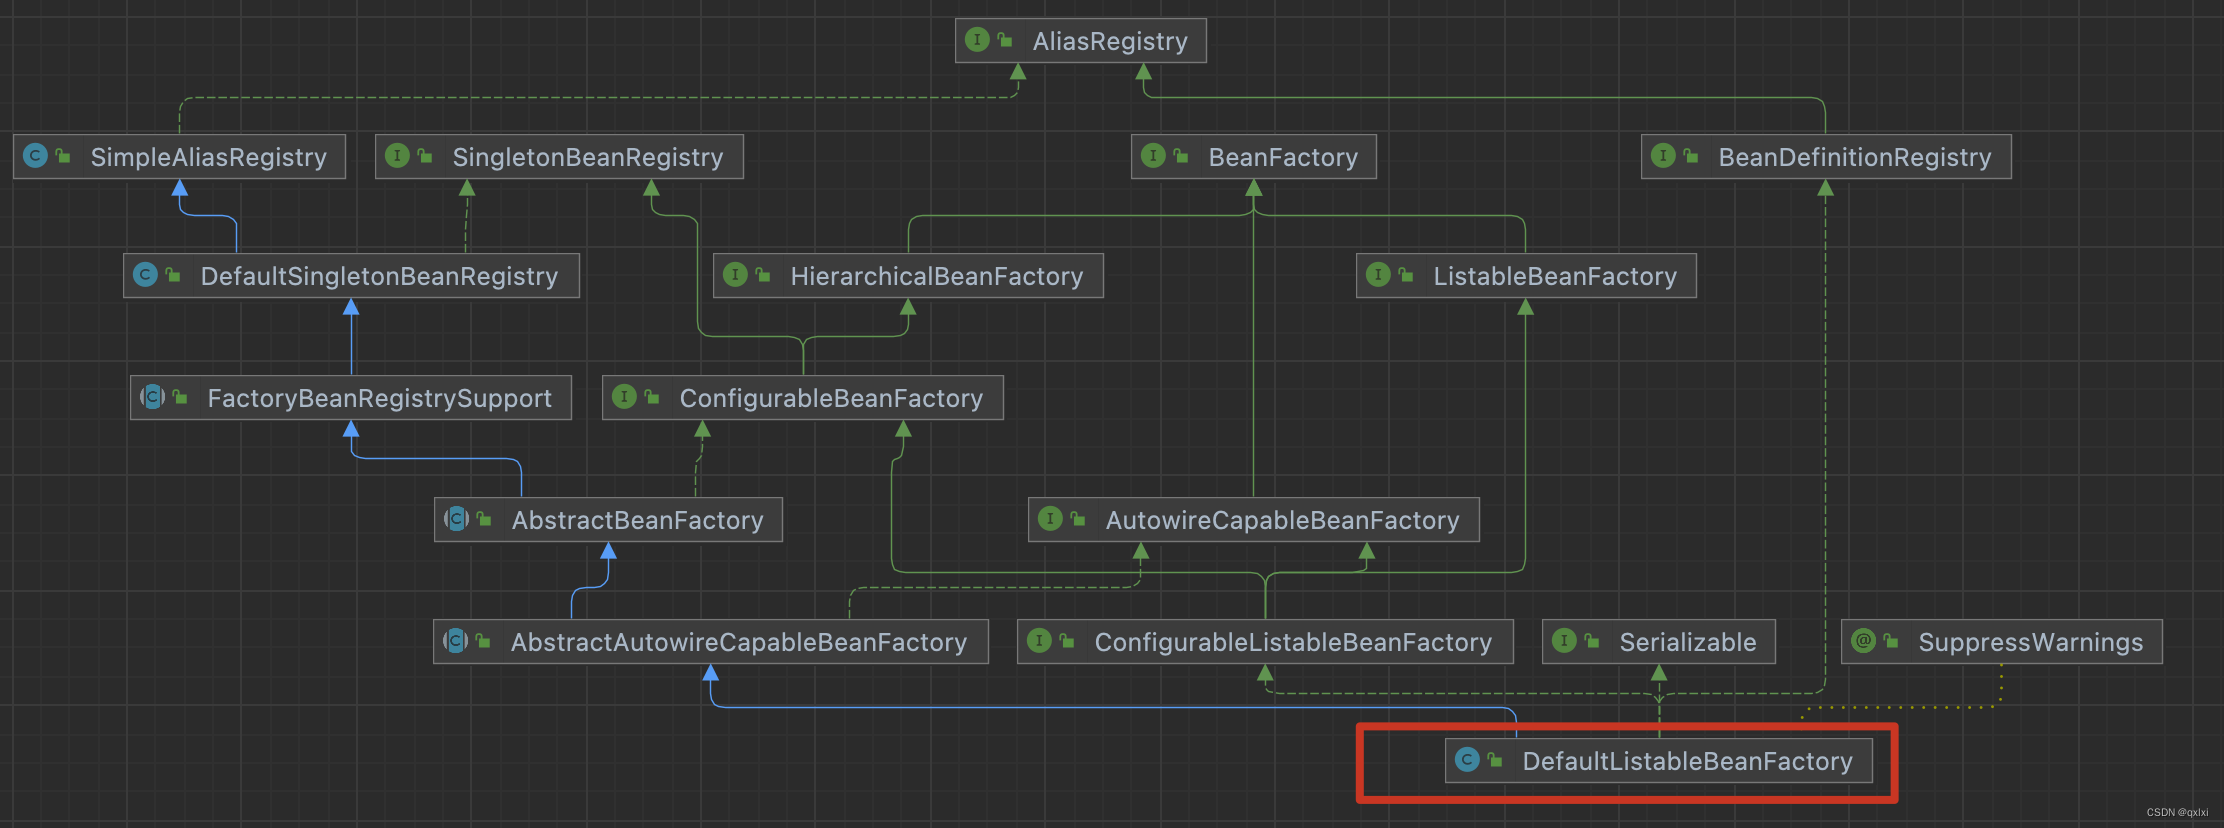Select the ConfigurableListableBeanFactory node
The width and height of the screenshot is (2224, 828).
[1265, 642]
